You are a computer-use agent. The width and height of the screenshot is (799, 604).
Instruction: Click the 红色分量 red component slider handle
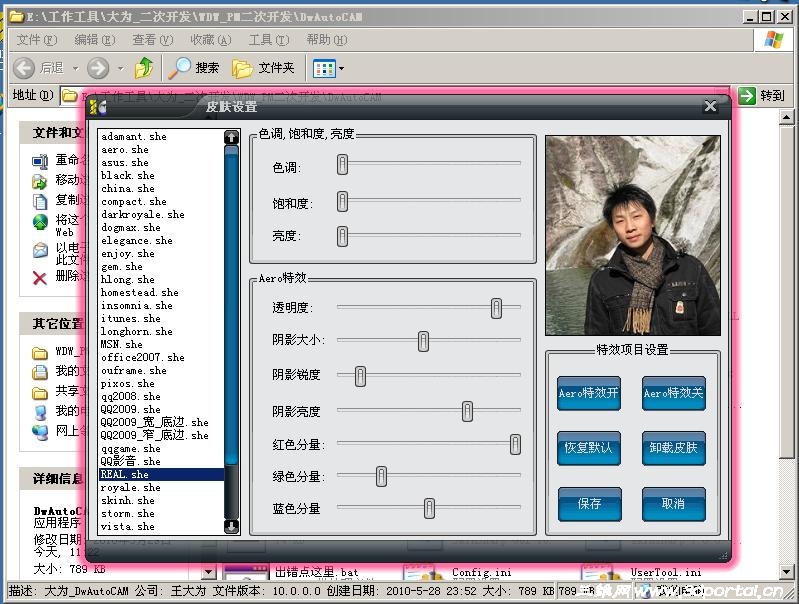click(x=515, y=444)
